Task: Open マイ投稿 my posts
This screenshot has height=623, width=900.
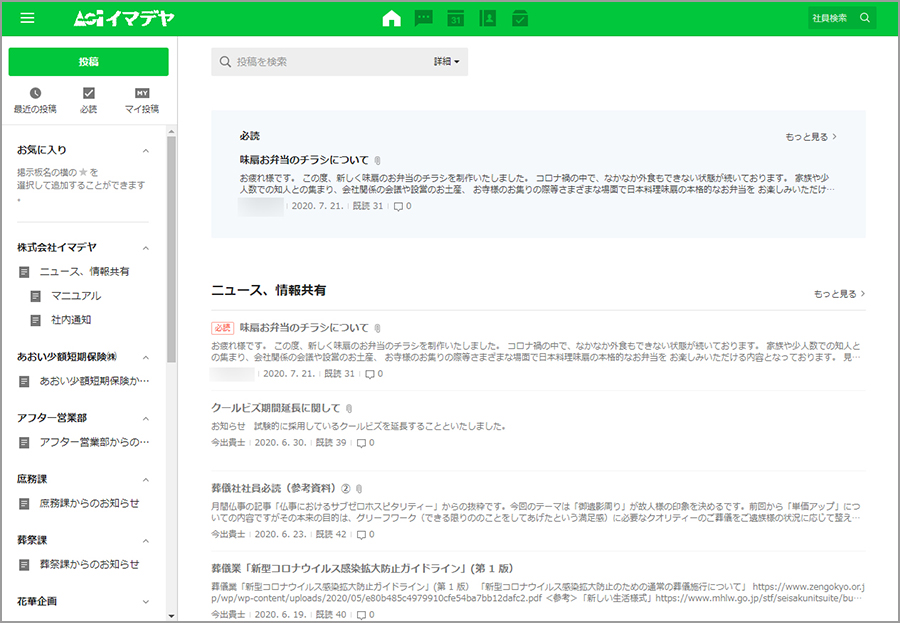Action: point(141,100)
